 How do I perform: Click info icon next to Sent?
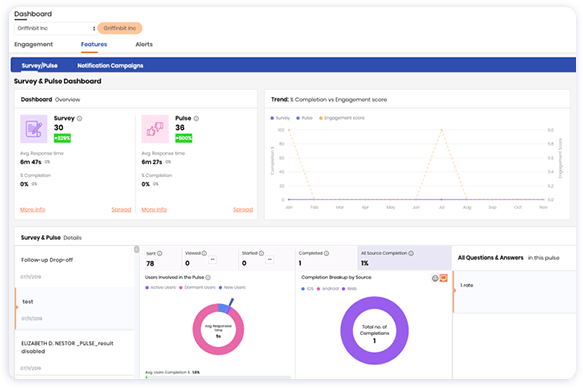pyautogui.click(x=160, y=253)
